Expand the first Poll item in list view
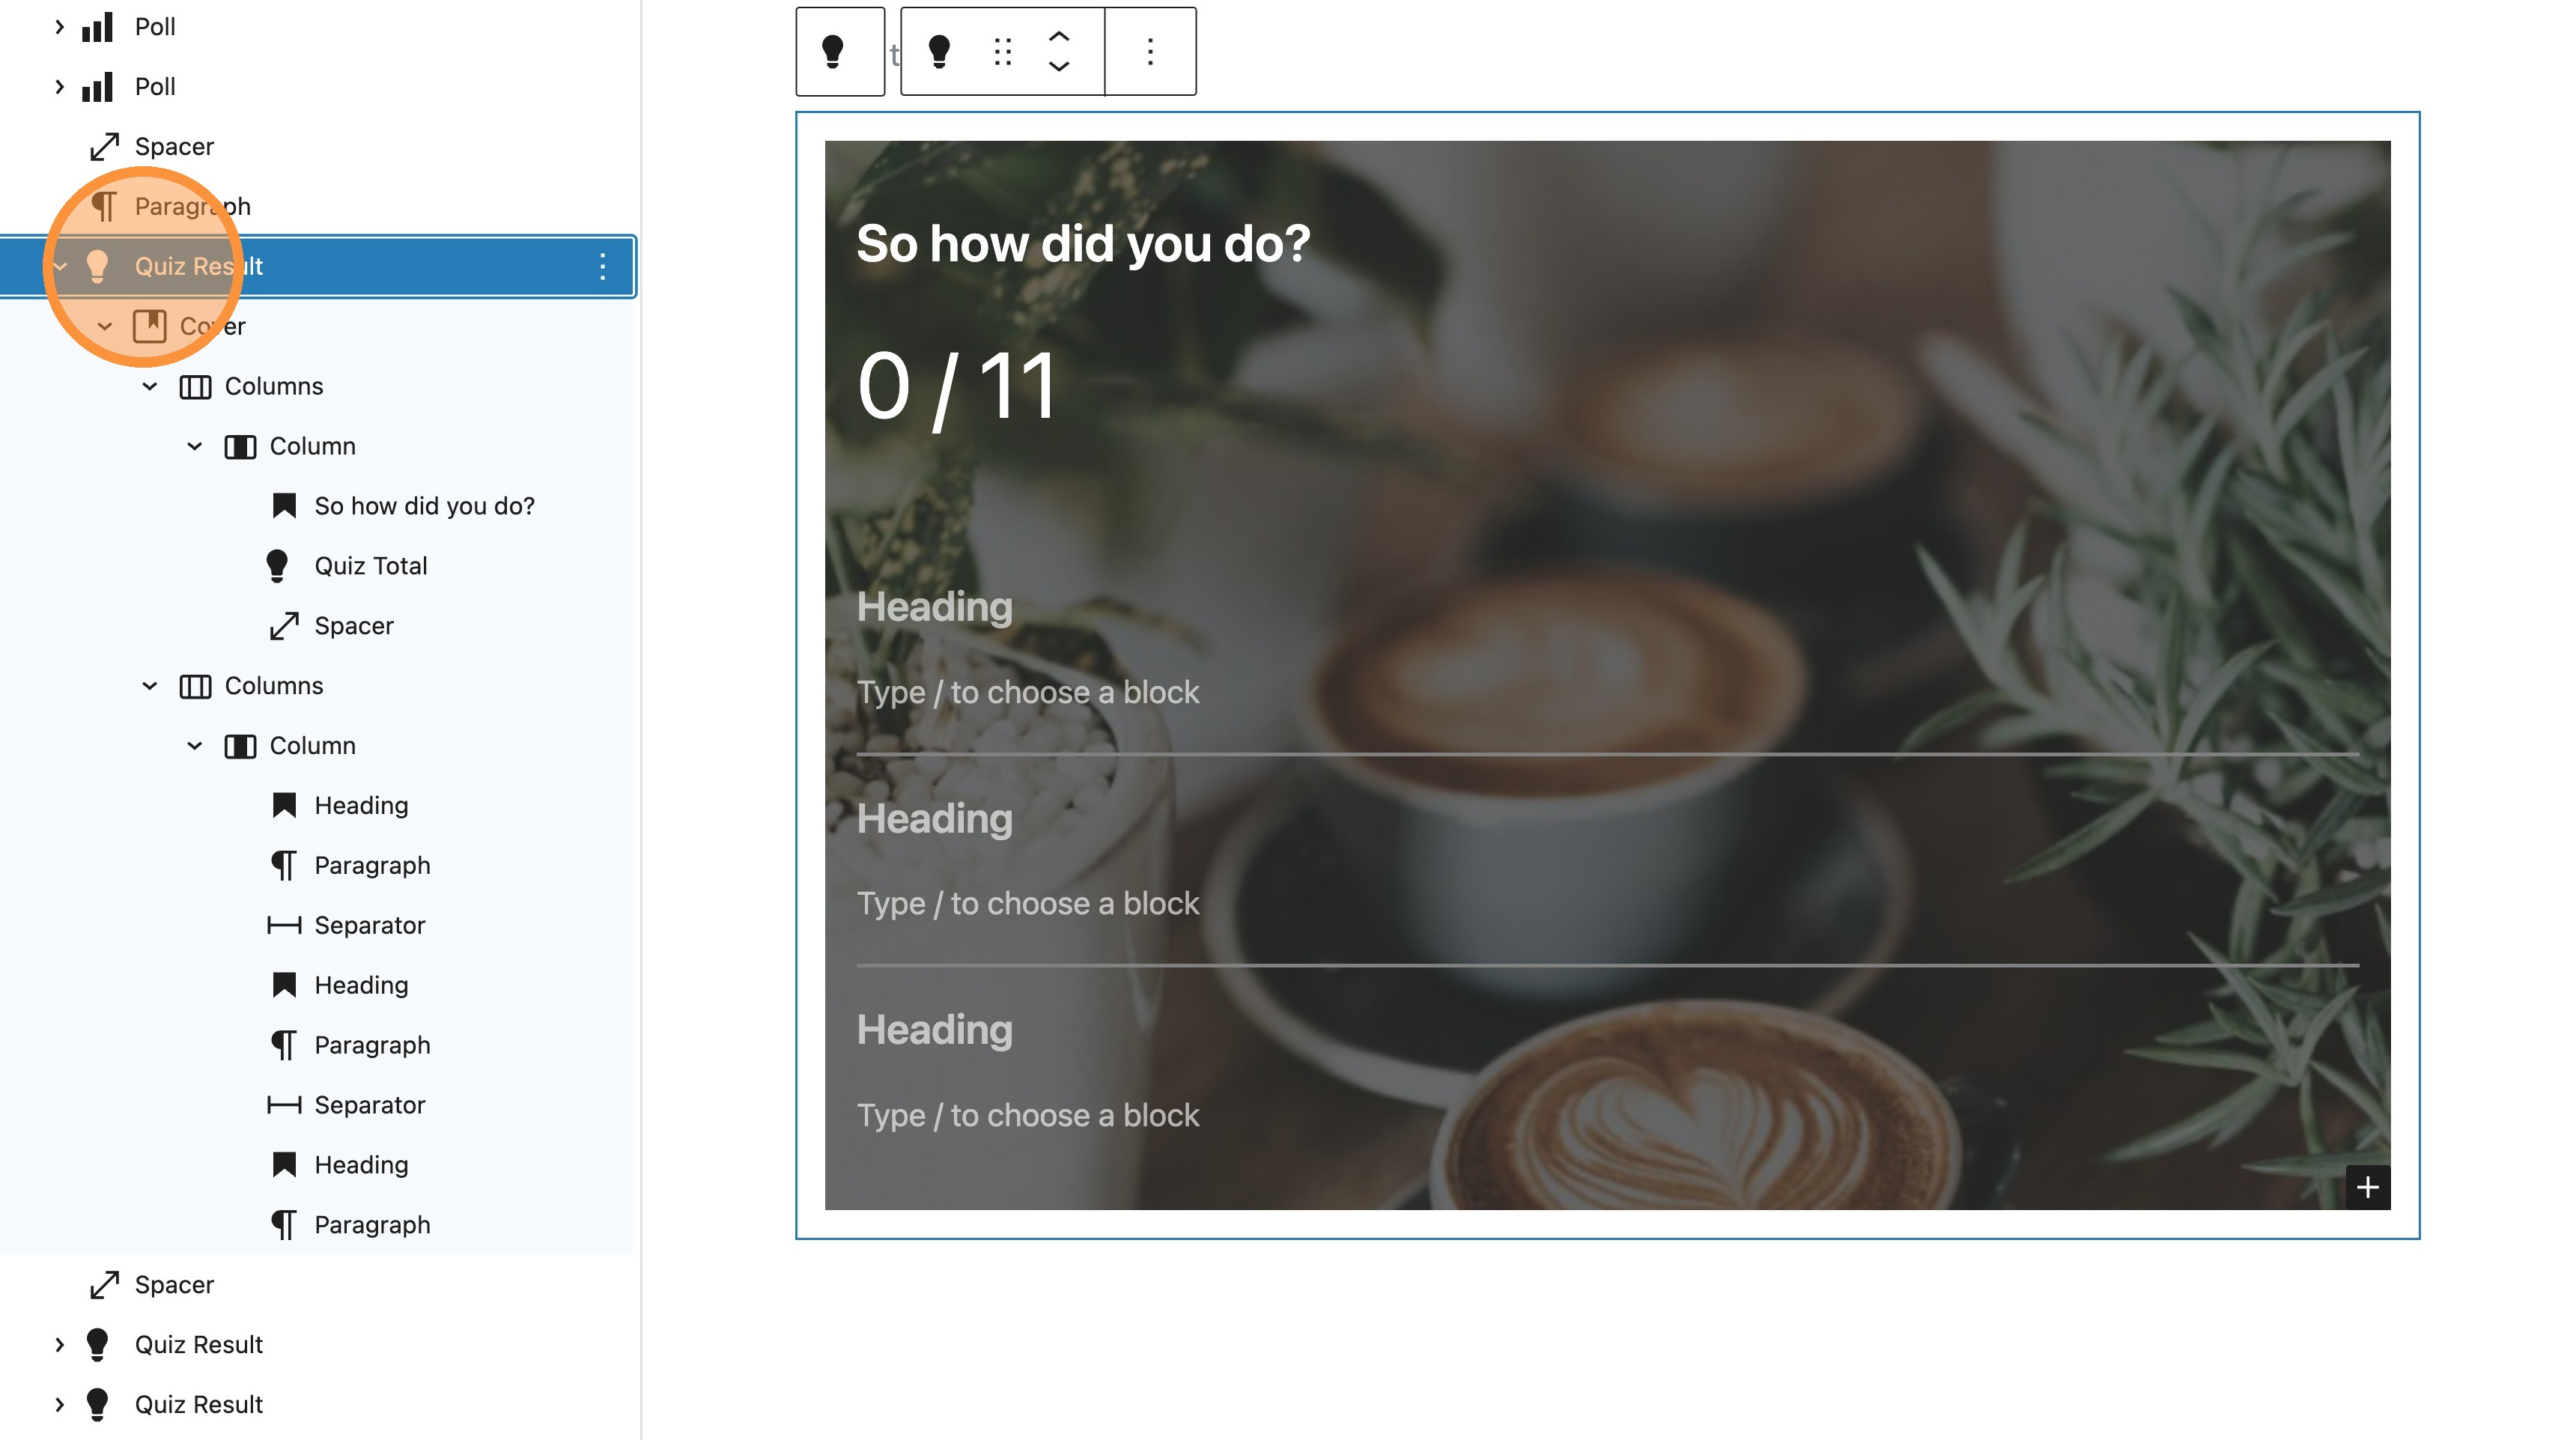The width and height of the screenshot is (2576, 1440). pos(60,27)
